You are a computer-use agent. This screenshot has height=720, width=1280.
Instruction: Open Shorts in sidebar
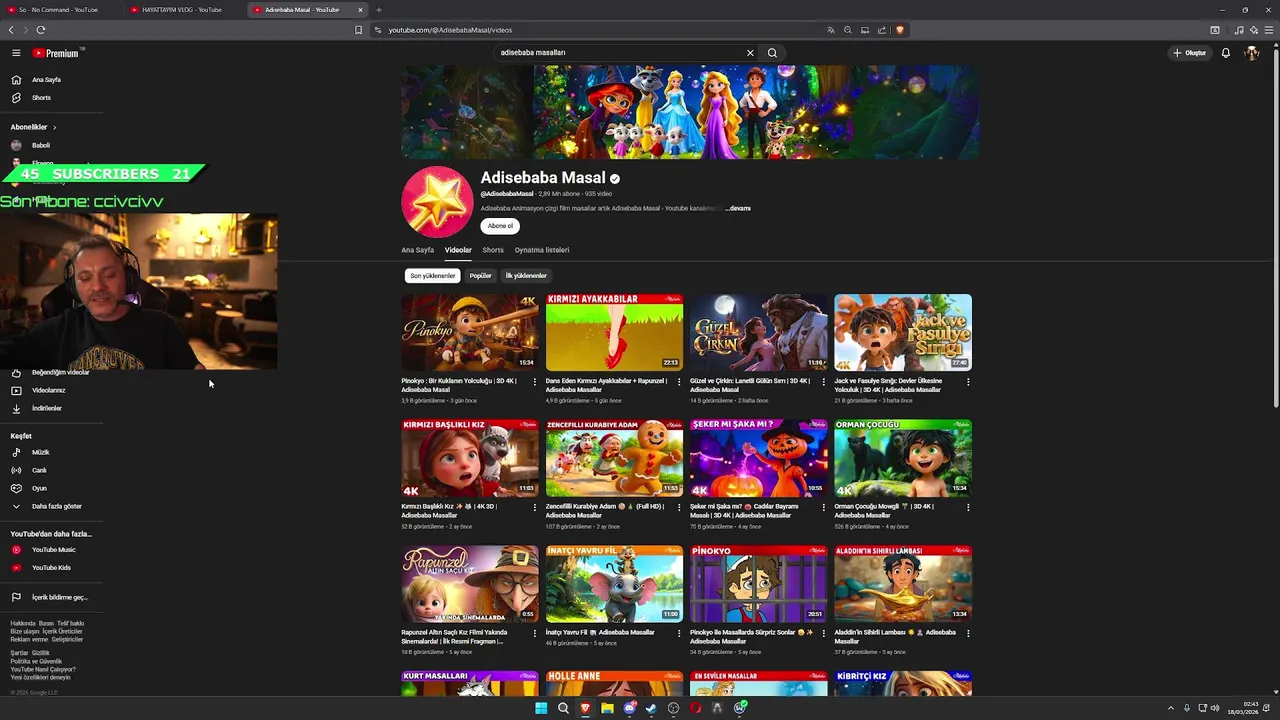41,98
